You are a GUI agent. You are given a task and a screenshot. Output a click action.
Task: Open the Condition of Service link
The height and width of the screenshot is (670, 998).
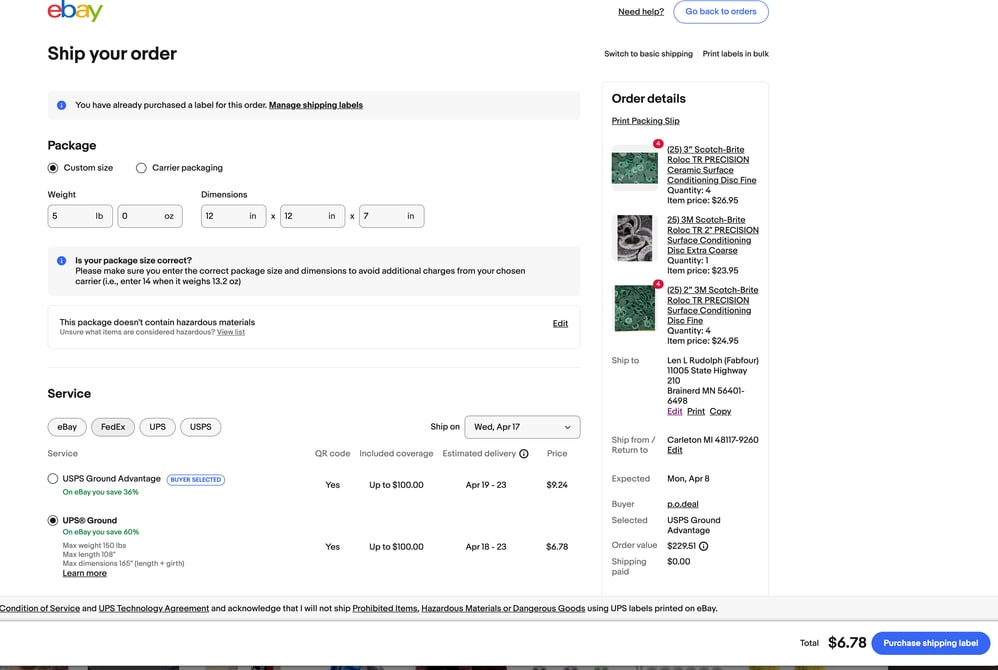pos(40,608)
